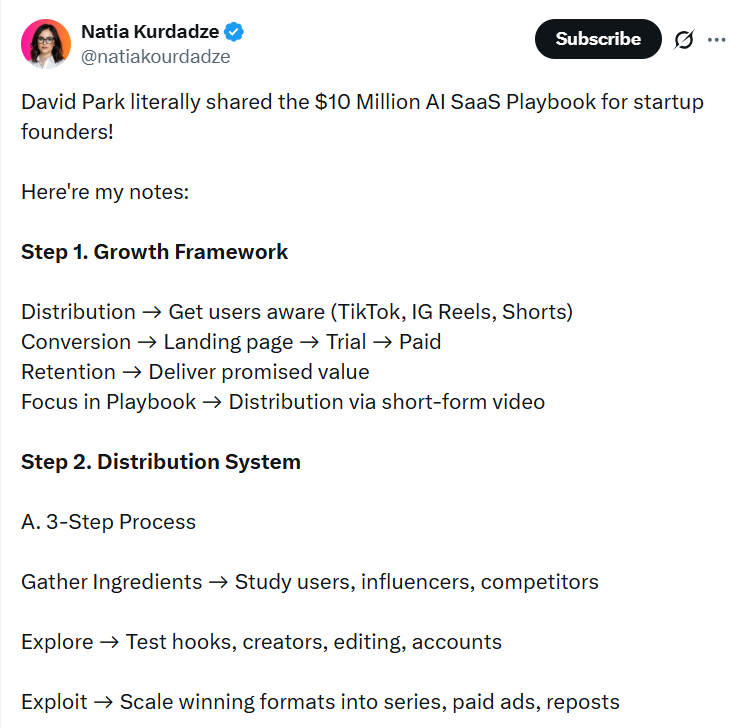Screen dimensions: 748x728
Task: Click Natia Kurdadze's profile avatar
Action: pyautogui.click(x=46, y=44)
